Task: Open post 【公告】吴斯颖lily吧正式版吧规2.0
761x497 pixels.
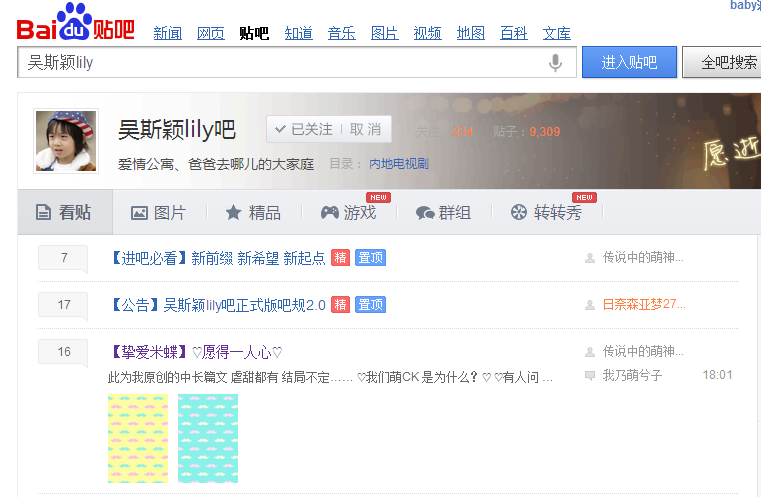Action: [217, 305]
